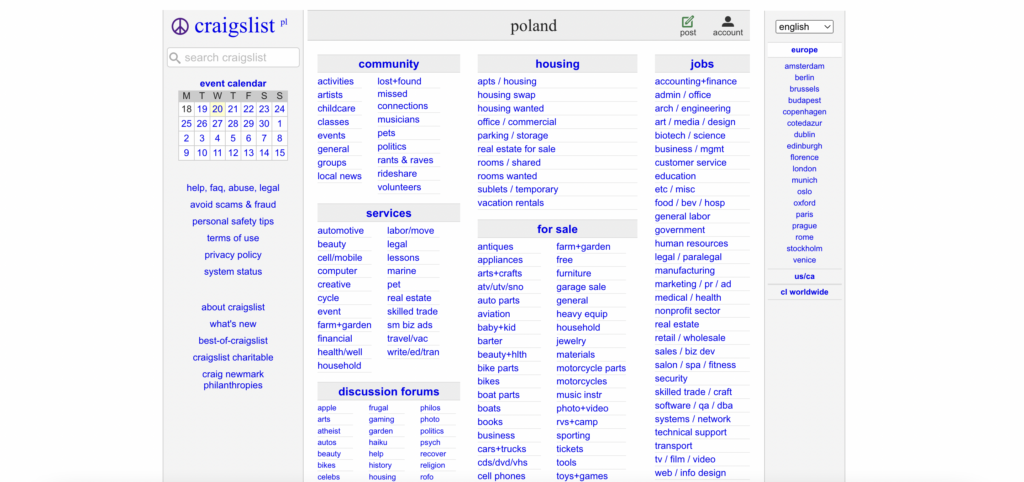
Task: Open the rideshare category
Action: [x=397, y=174]
